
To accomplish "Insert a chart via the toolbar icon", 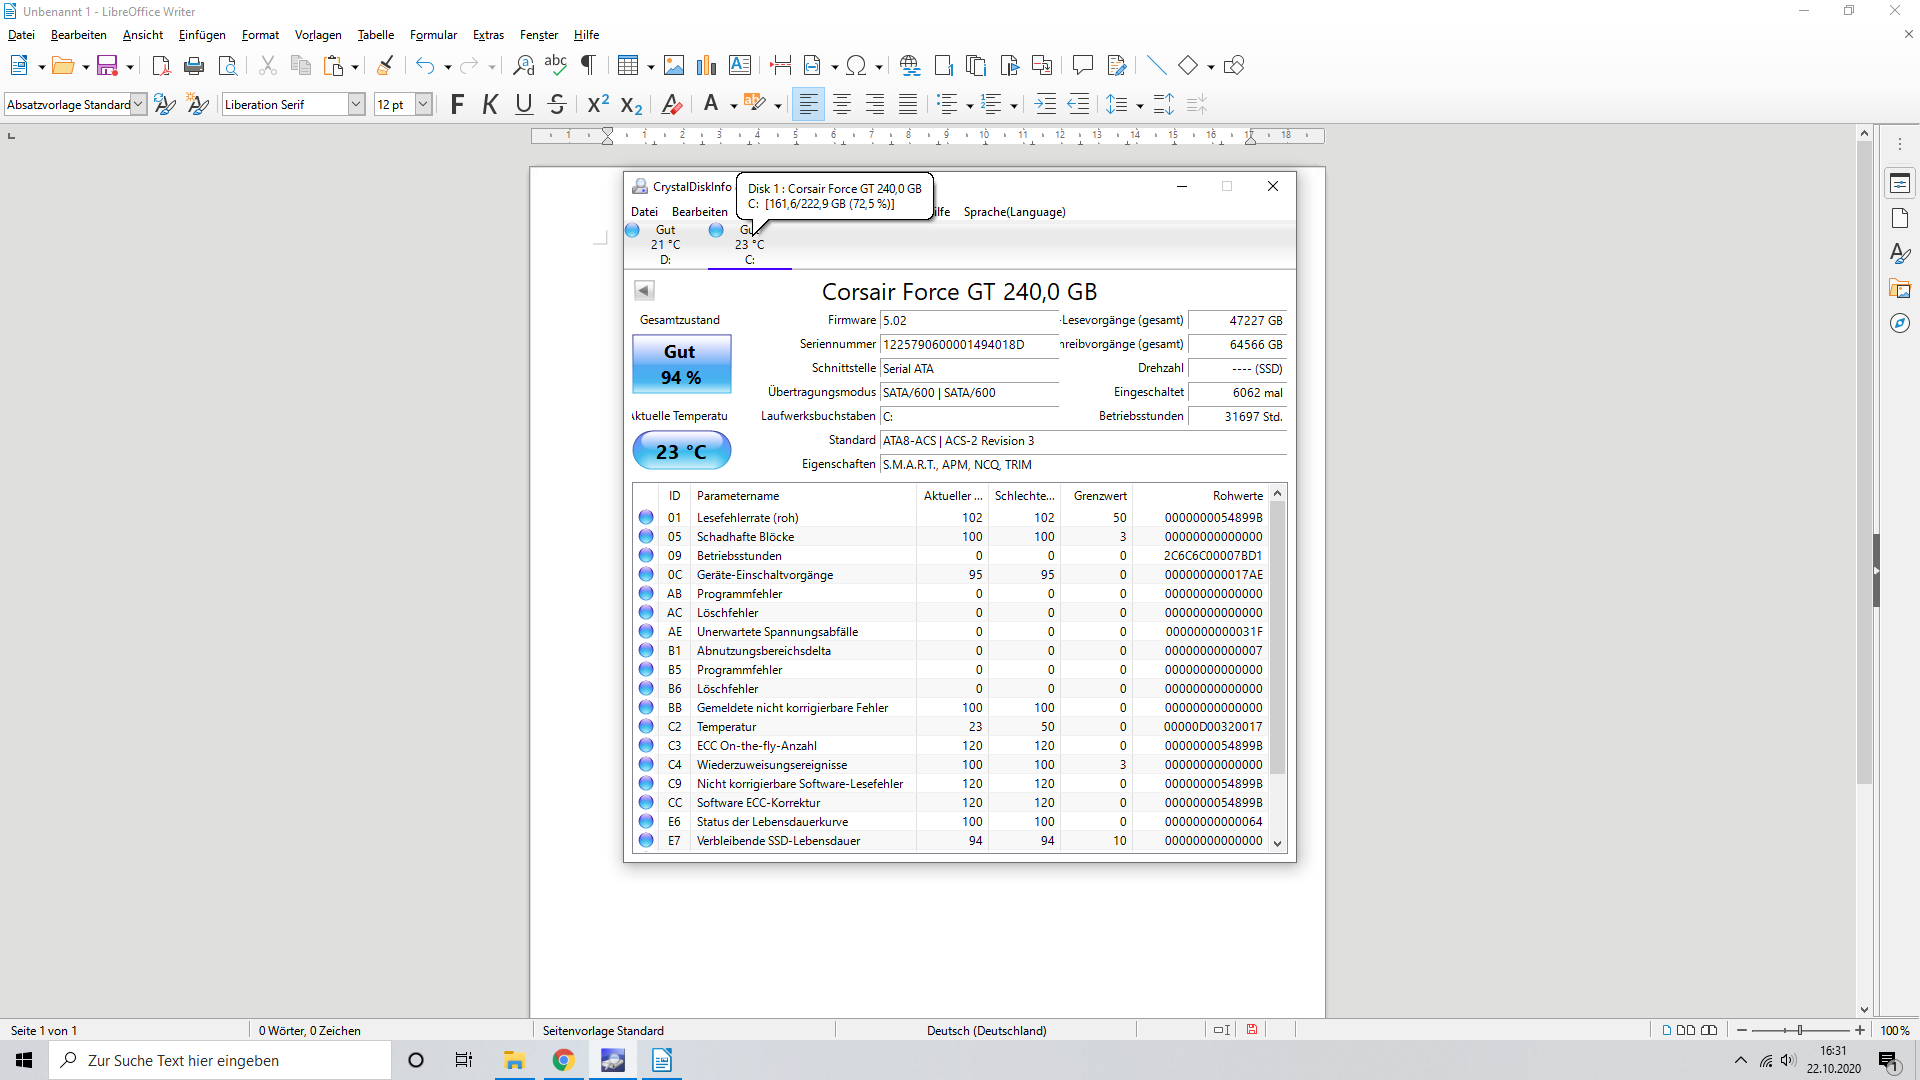I will tap(707, 66).
